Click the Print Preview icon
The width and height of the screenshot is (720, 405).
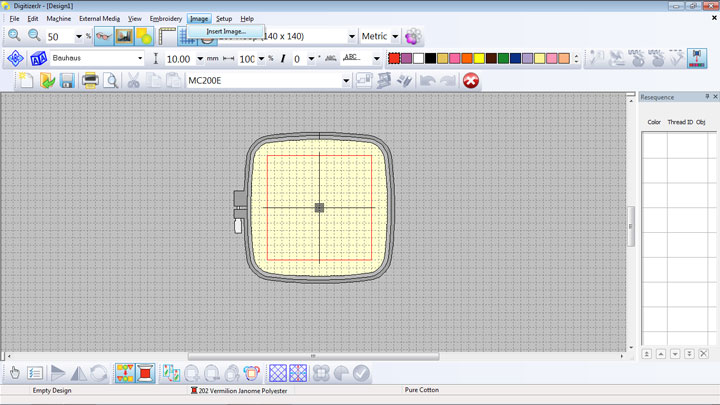point(111,81)
